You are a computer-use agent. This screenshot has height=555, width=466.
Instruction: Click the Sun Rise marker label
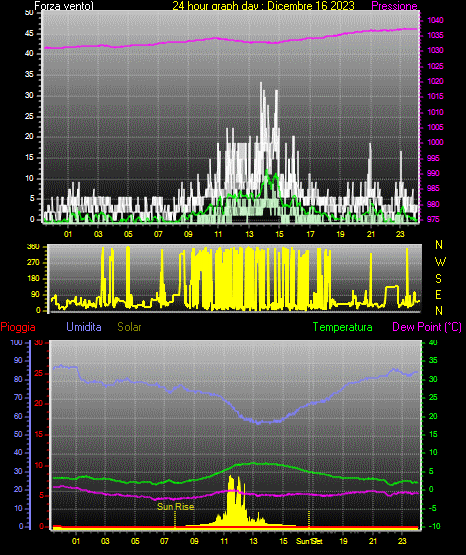pyautogui.click(x=176, y=507)
